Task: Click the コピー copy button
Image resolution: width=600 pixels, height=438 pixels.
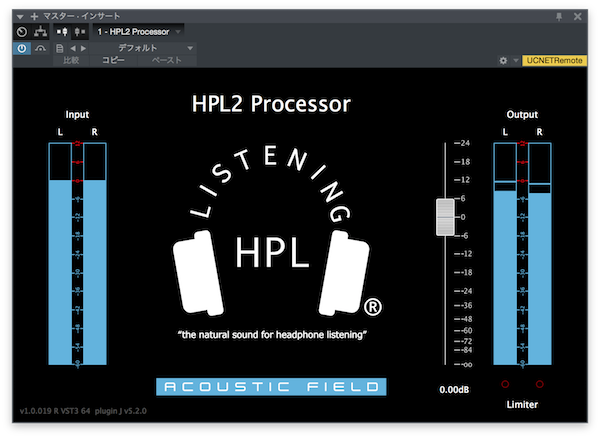Action: 113,60
